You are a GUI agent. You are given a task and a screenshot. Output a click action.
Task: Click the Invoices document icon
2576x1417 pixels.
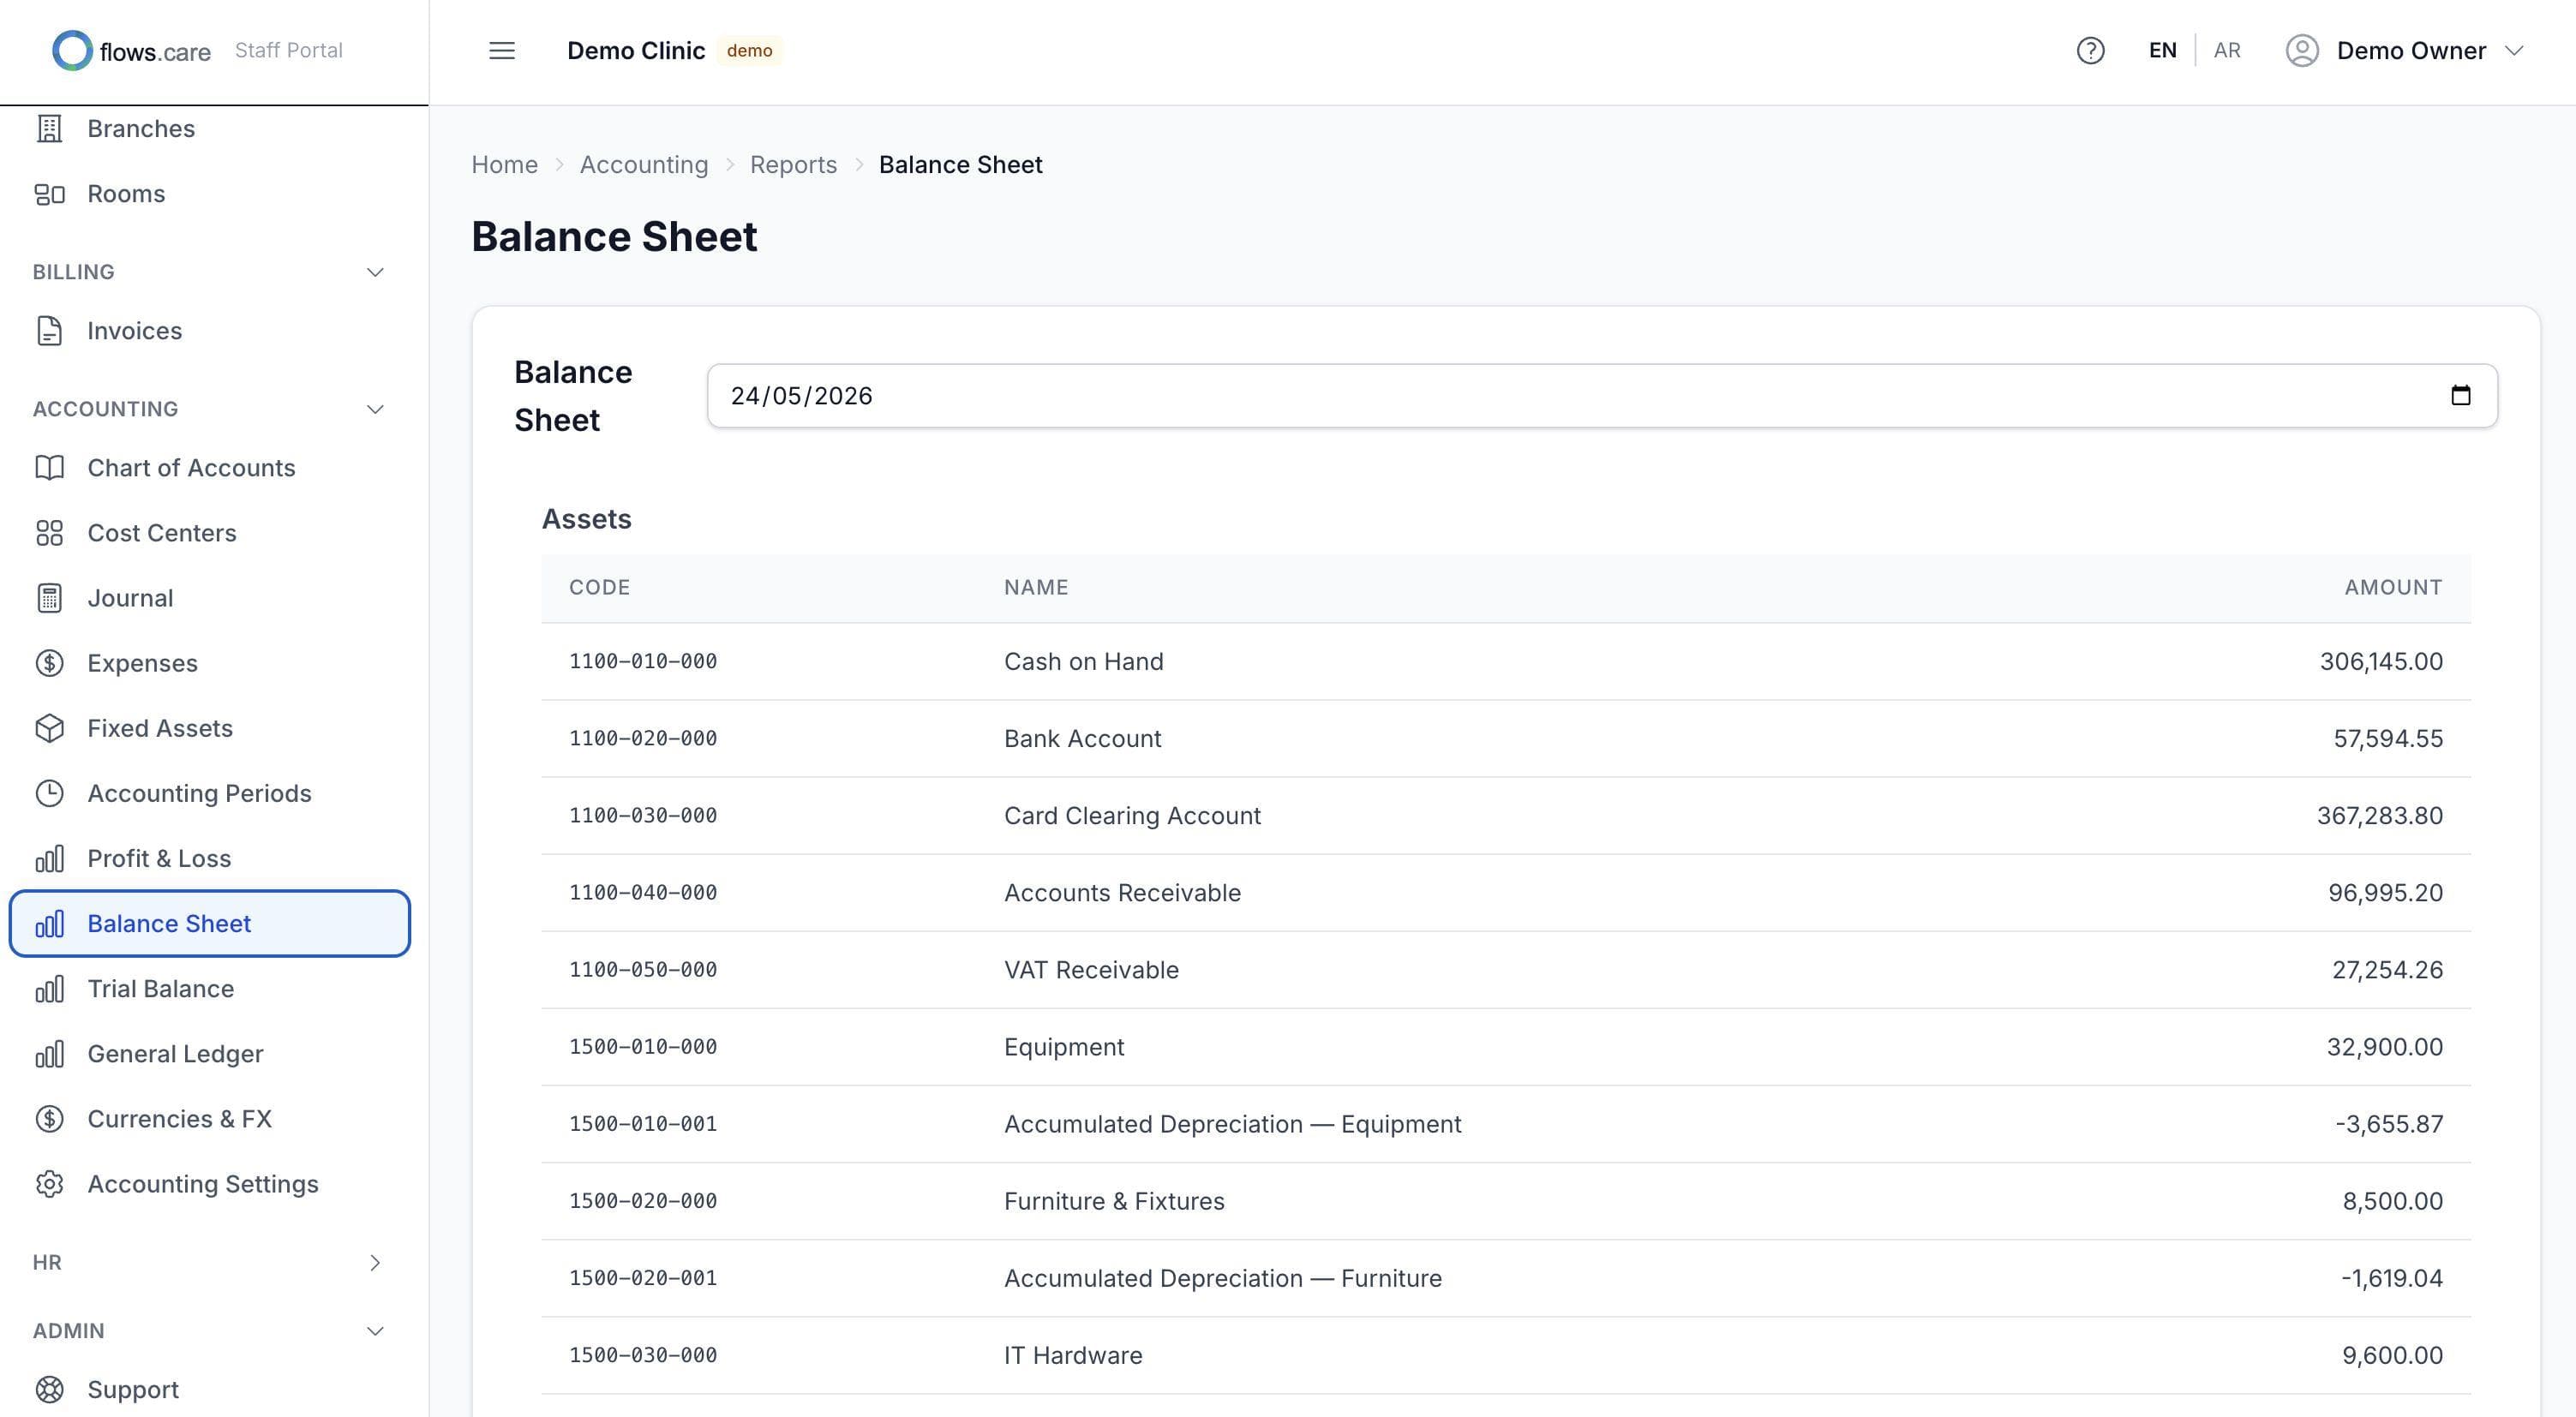(x=49, y=331)
